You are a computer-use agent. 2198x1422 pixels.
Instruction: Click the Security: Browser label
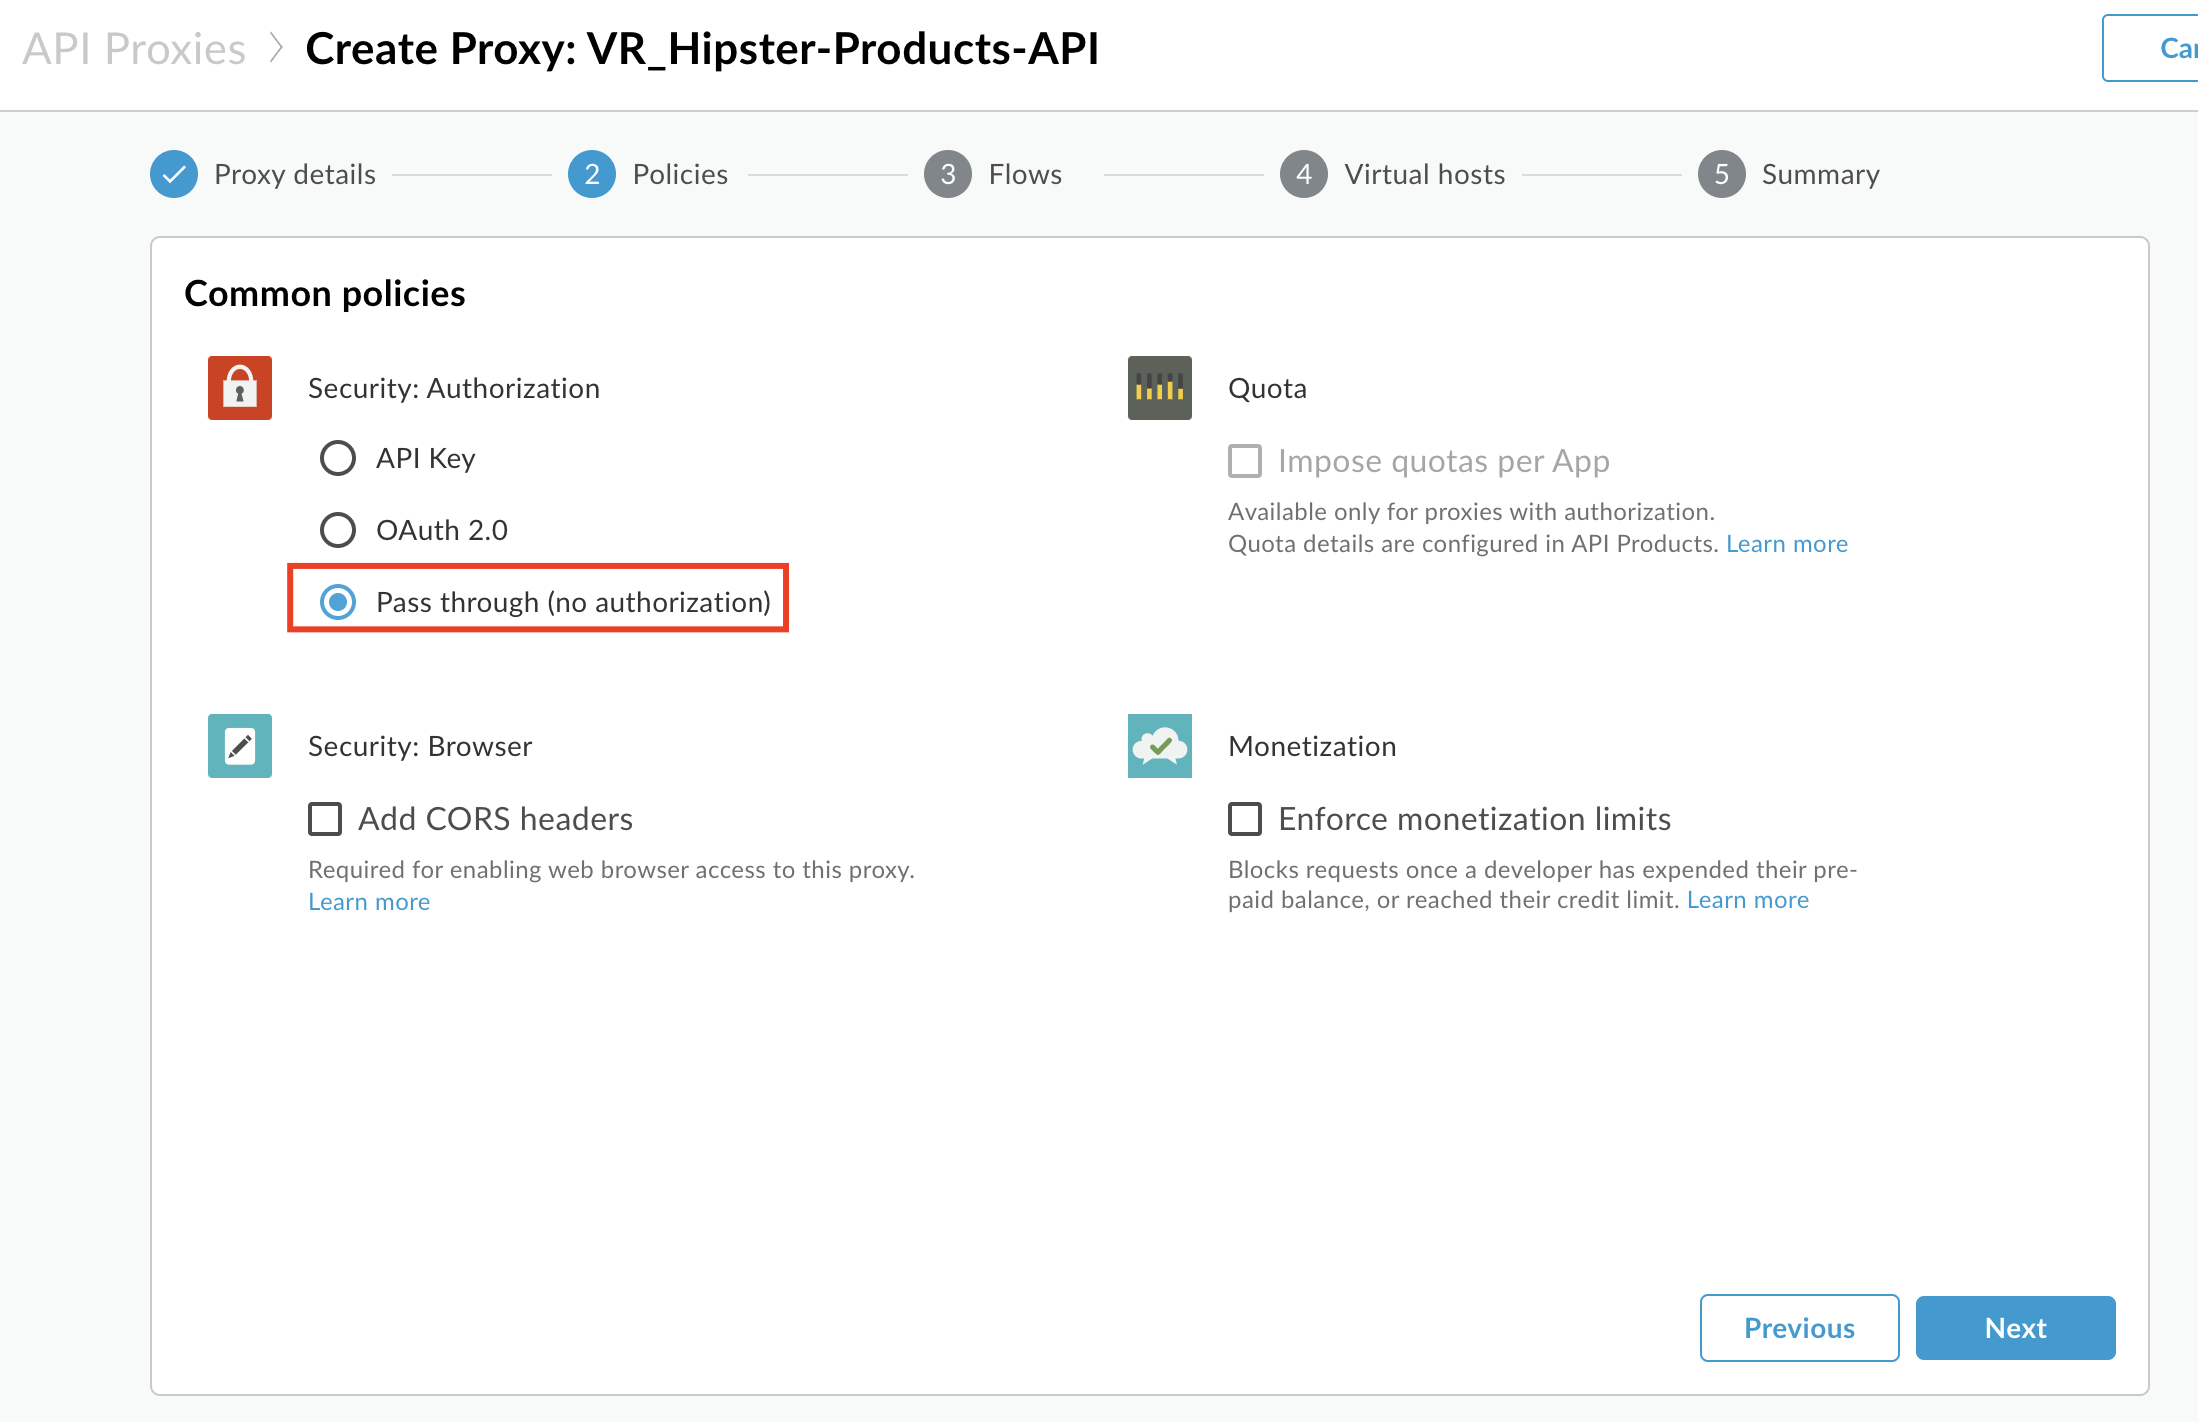420,746
